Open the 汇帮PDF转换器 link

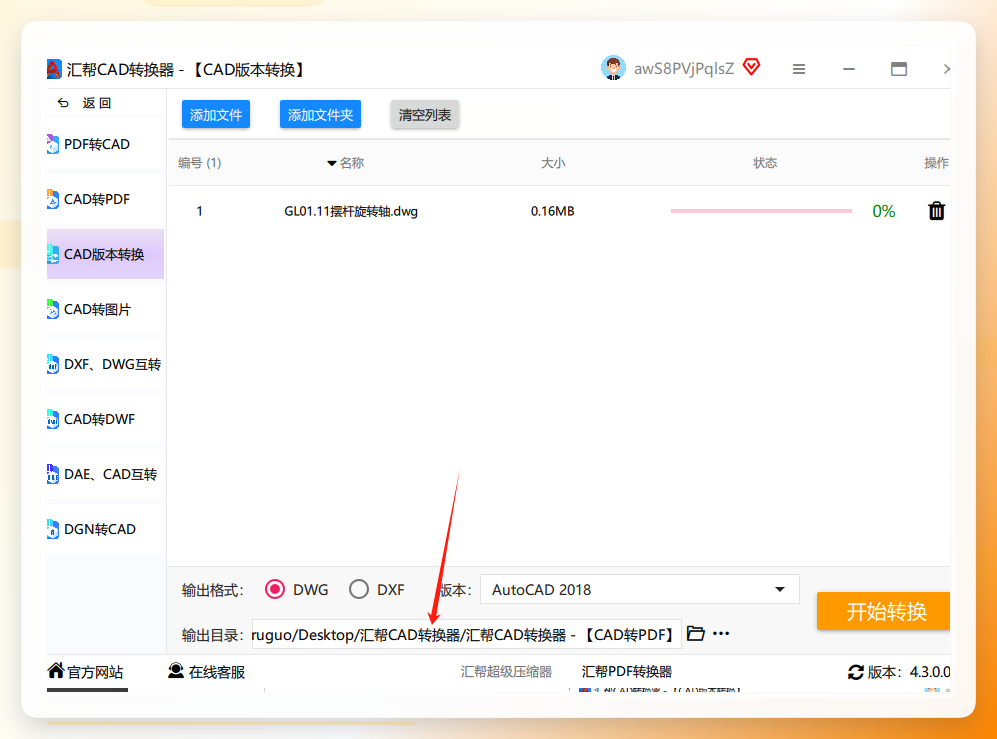click(627, 672)
